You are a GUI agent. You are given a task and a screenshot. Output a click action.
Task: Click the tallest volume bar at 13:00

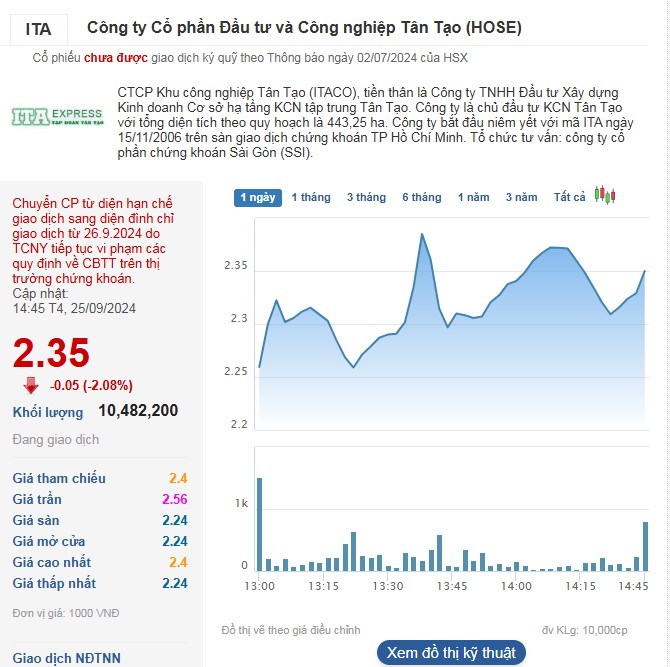tap(259, 523)
